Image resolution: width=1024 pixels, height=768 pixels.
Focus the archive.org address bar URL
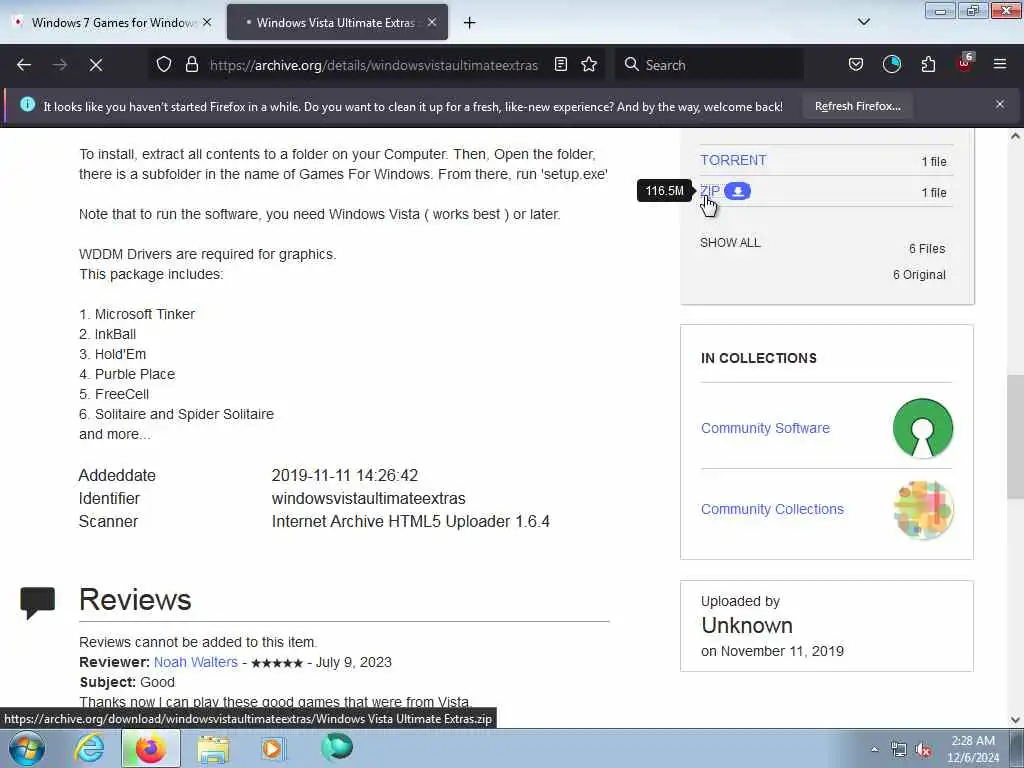click(x=374, y=65)
